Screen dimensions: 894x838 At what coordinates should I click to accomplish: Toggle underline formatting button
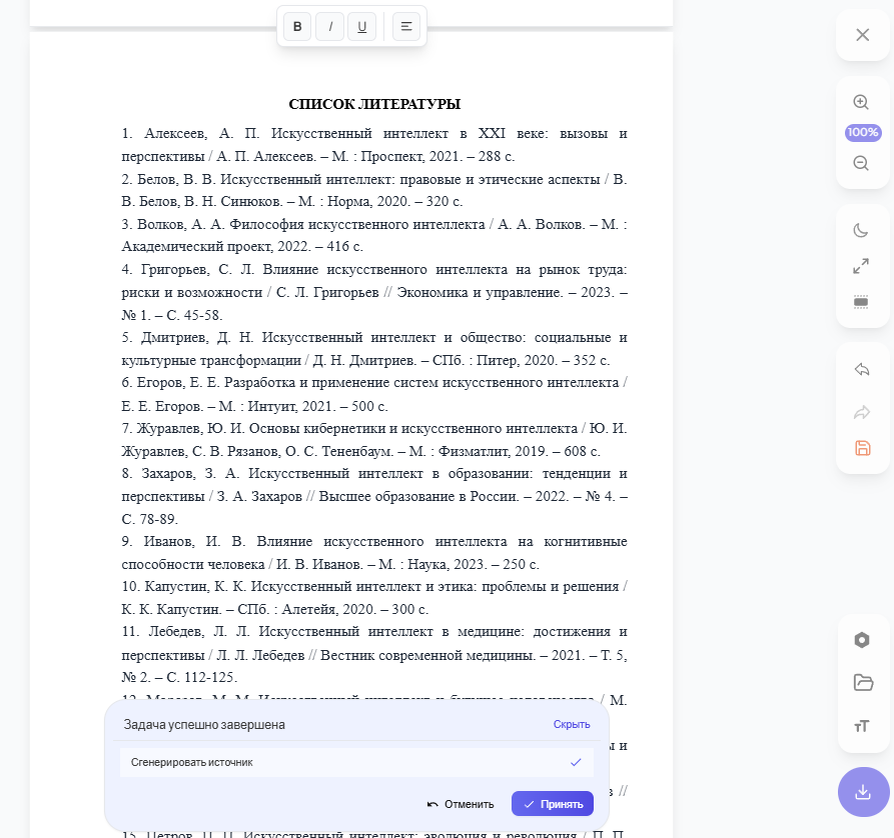(362, 26)
